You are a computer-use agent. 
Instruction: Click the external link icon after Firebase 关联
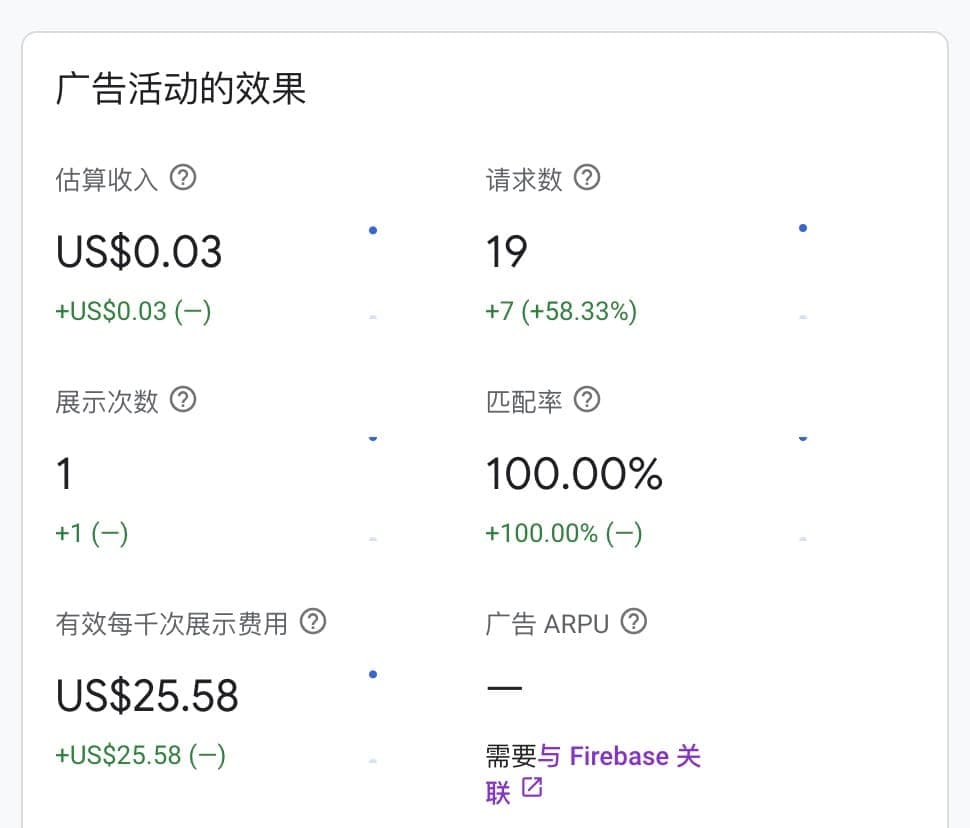coord(532,789)
